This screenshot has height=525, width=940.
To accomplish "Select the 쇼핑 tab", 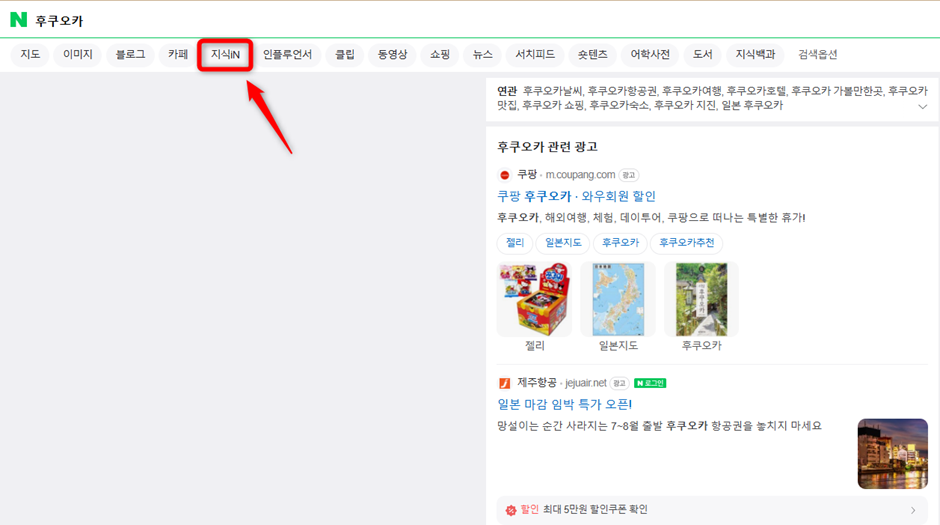I will click(440, 54).
